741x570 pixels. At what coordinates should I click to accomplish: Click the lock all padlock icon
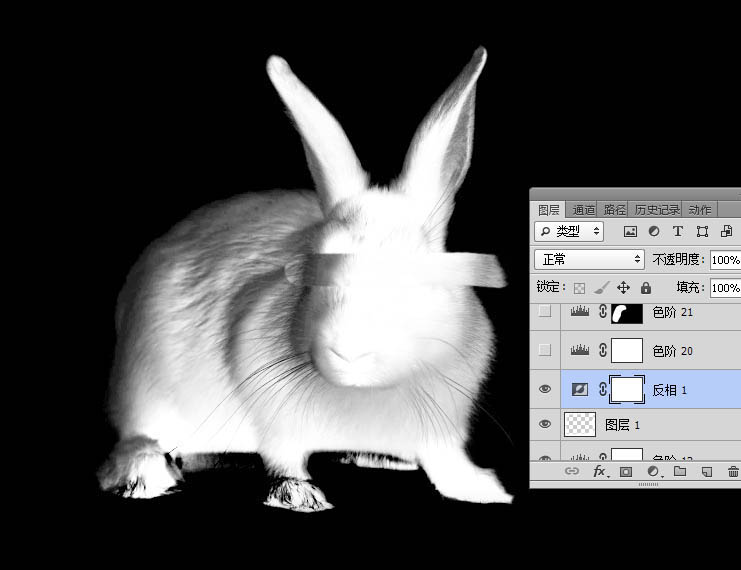pyautogui.click(x=645, y=288)
